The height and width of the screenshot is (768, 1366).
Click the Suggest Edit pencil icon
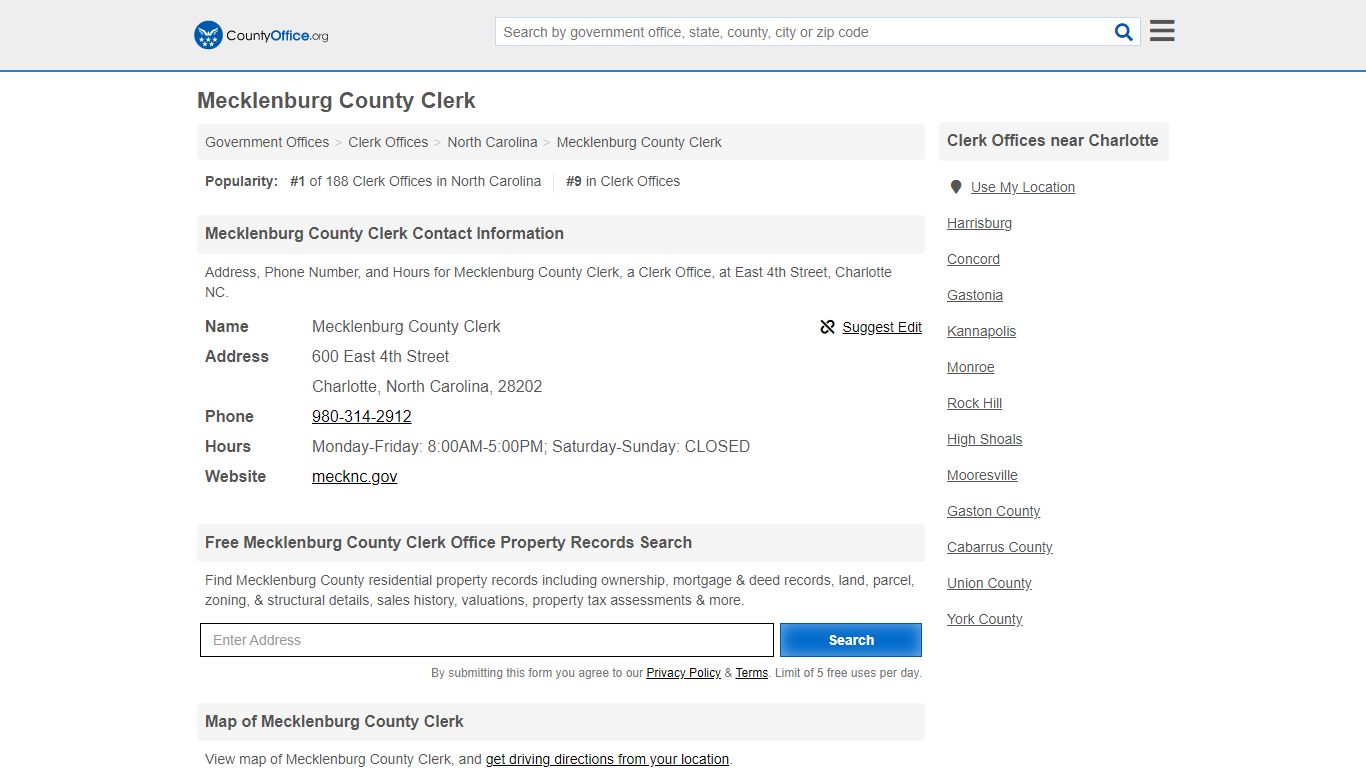(x=827, y=327)
